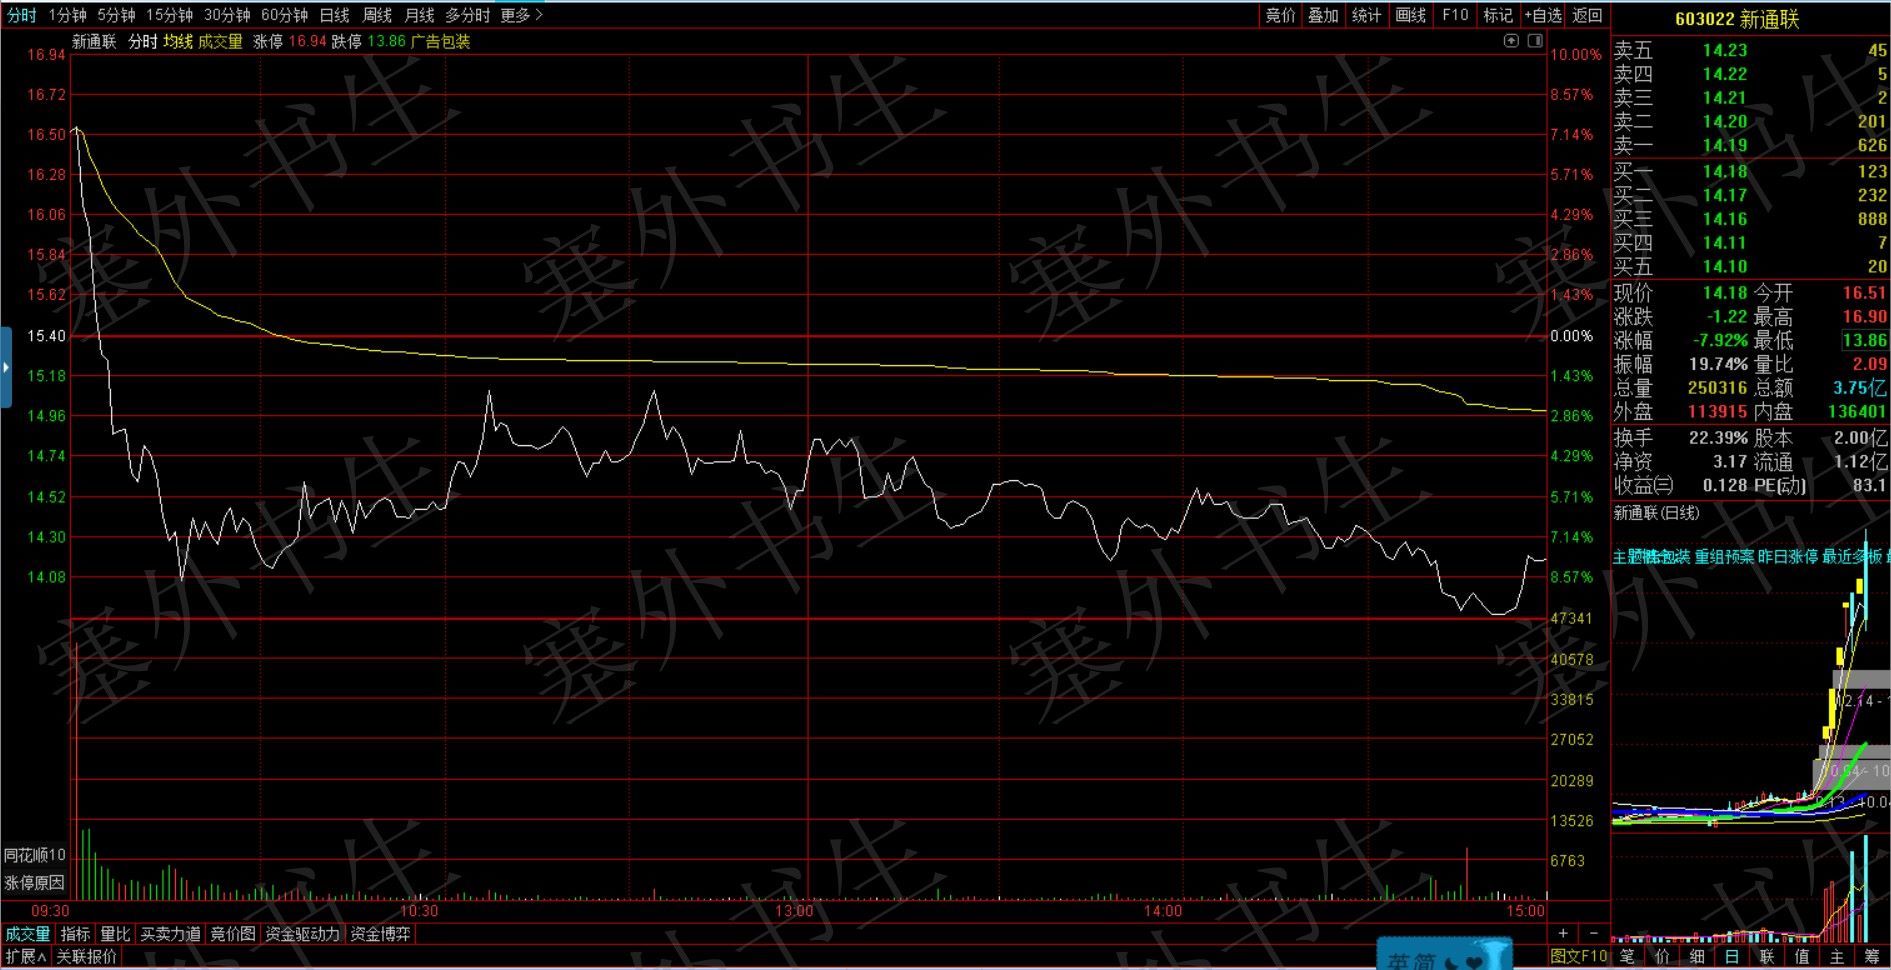The height and width of the screenshot is (970, 1891).
Task: Click the 总额 value 3.75亿
Action: coord(1859,388)
